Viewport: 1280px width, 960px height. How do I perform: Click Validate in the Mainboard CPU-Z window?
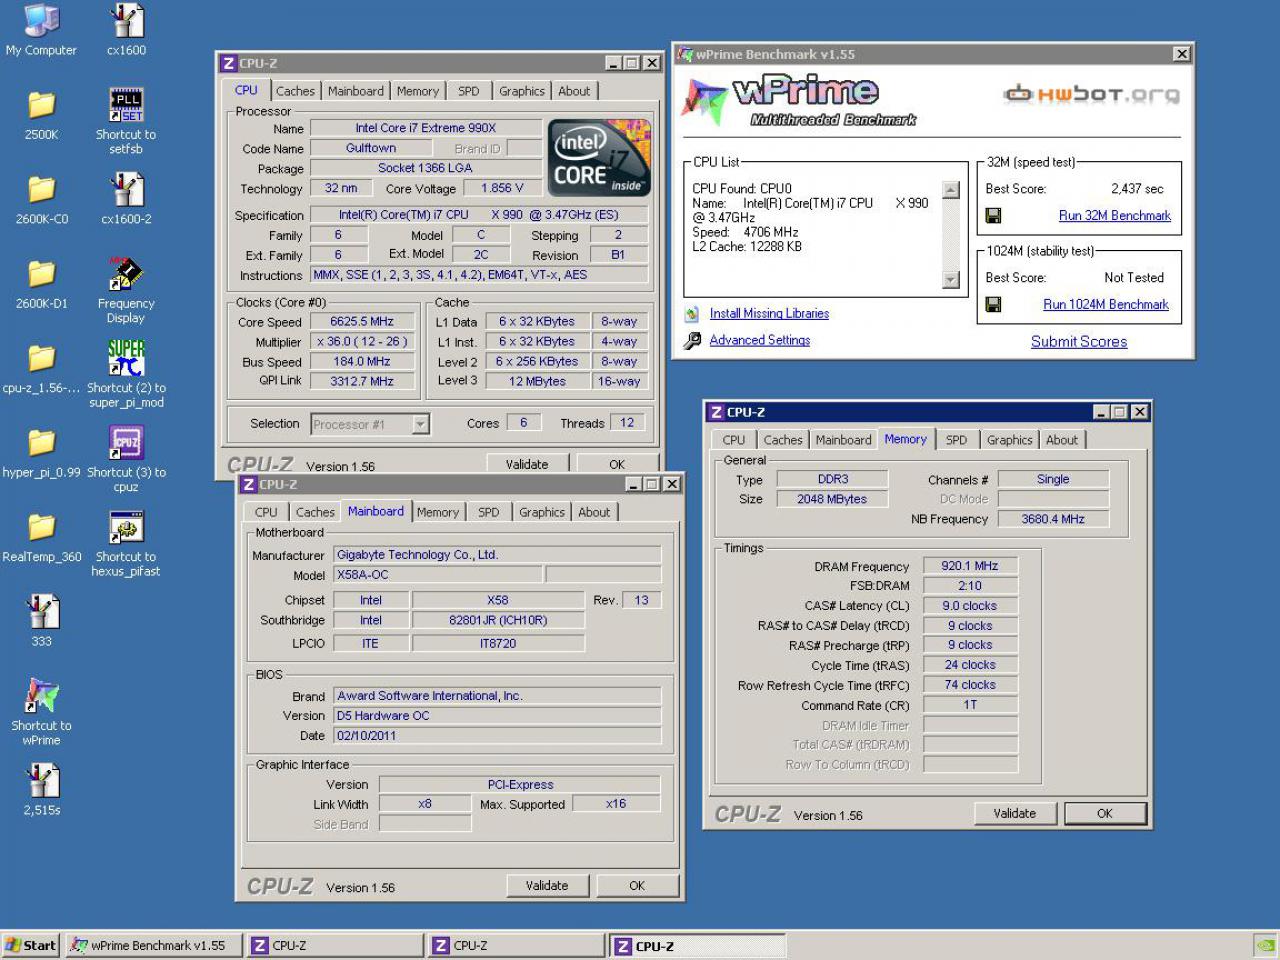tap(547, 886)
